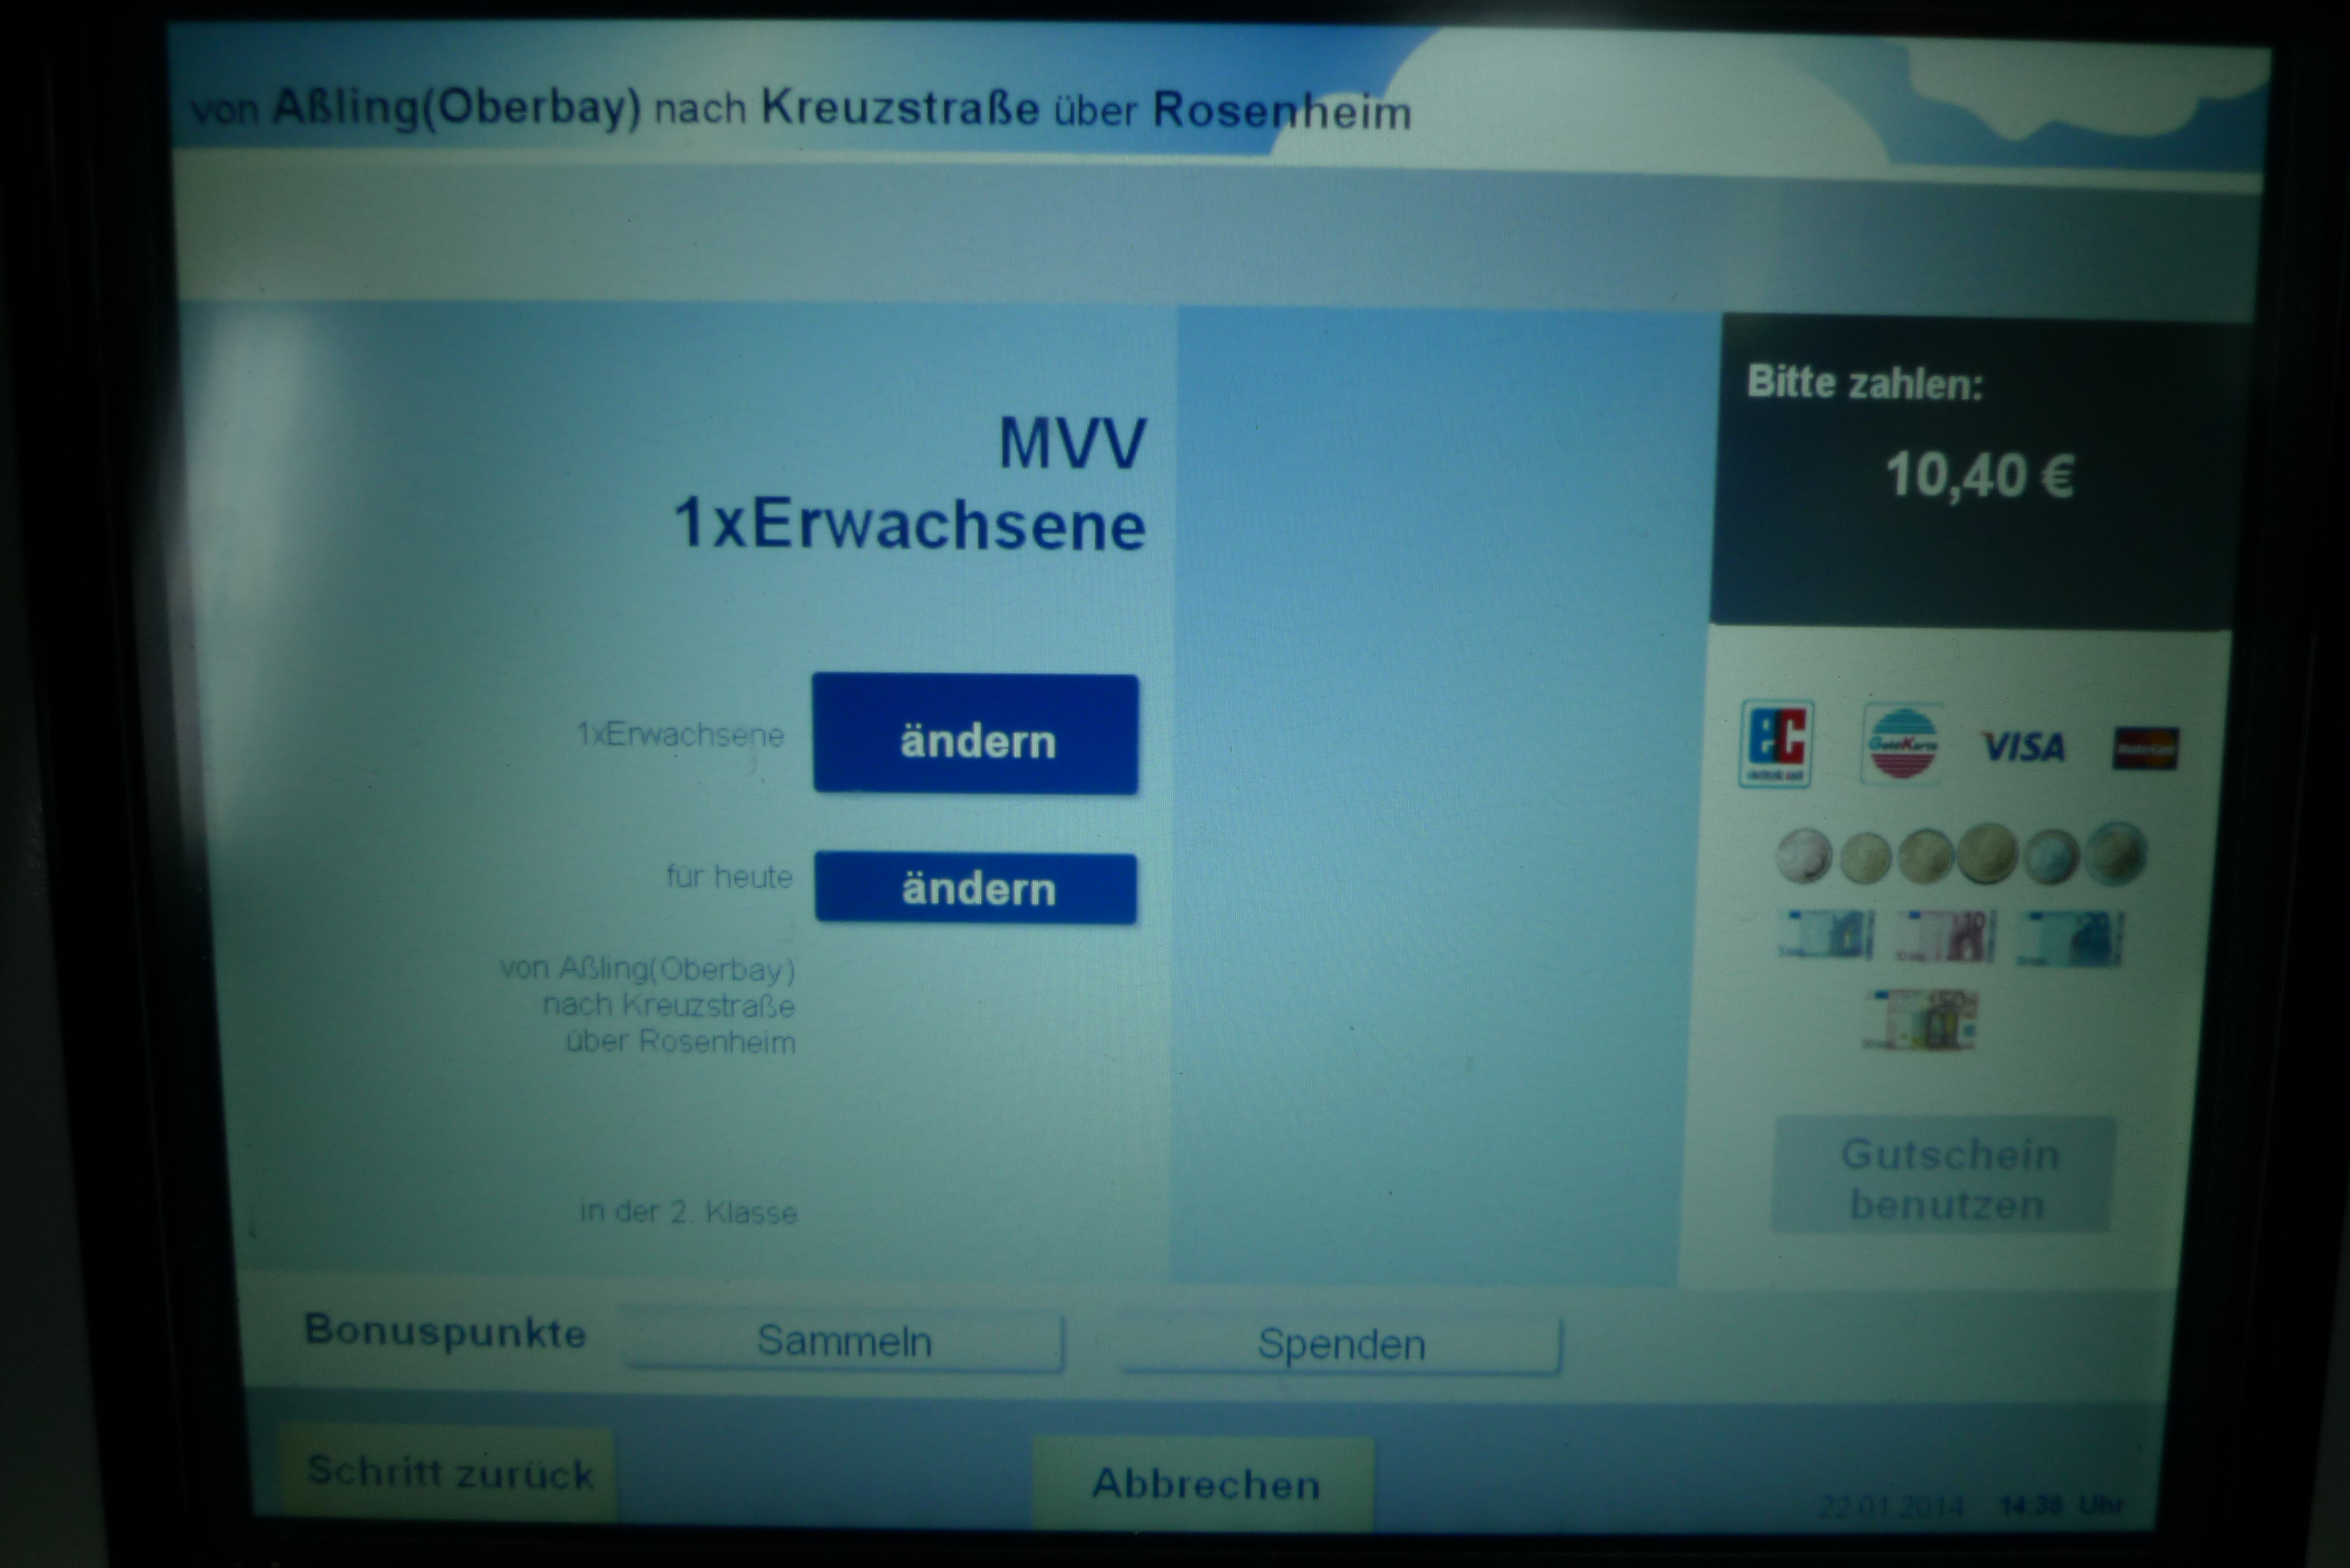This screenshot has width=2350, height=1568.
Task: Click the MVV heading
Action: tap(1072, 443)
